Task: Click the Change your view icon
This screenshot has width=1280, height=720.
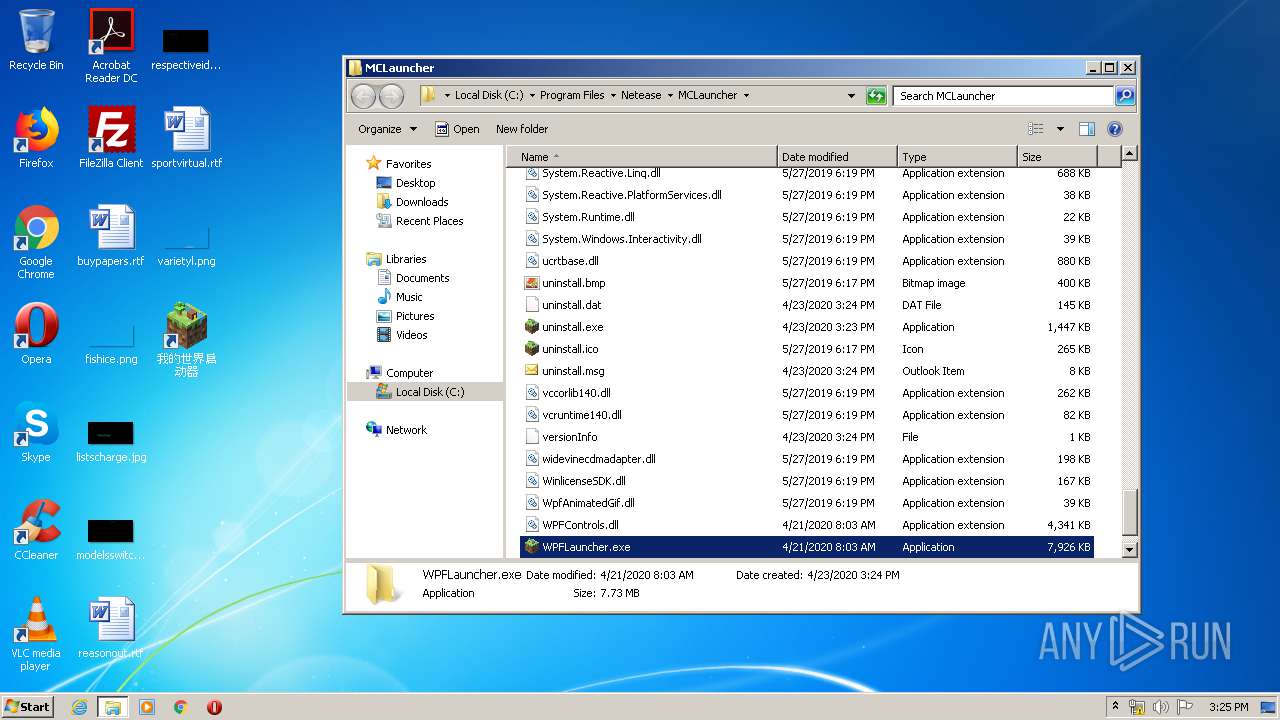Action: coord(1036,129)
